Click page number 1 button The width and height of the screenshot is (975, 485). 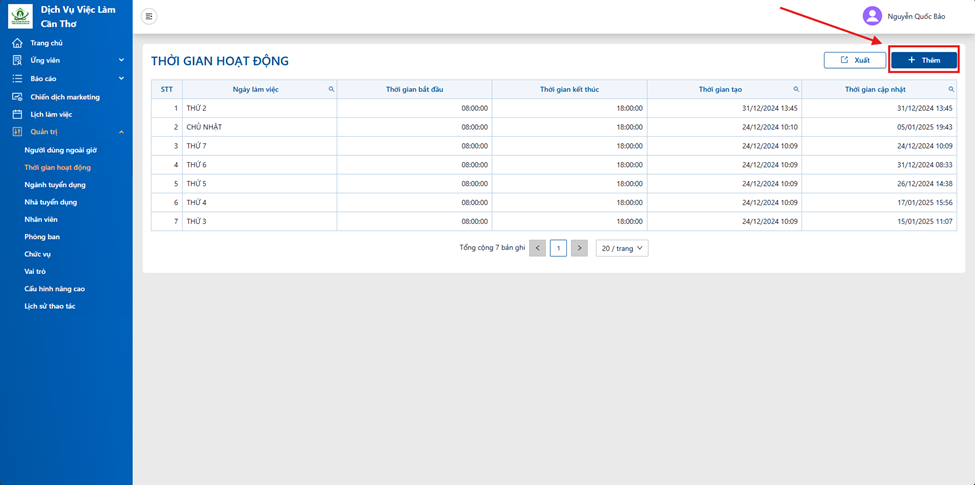point(558,249)
